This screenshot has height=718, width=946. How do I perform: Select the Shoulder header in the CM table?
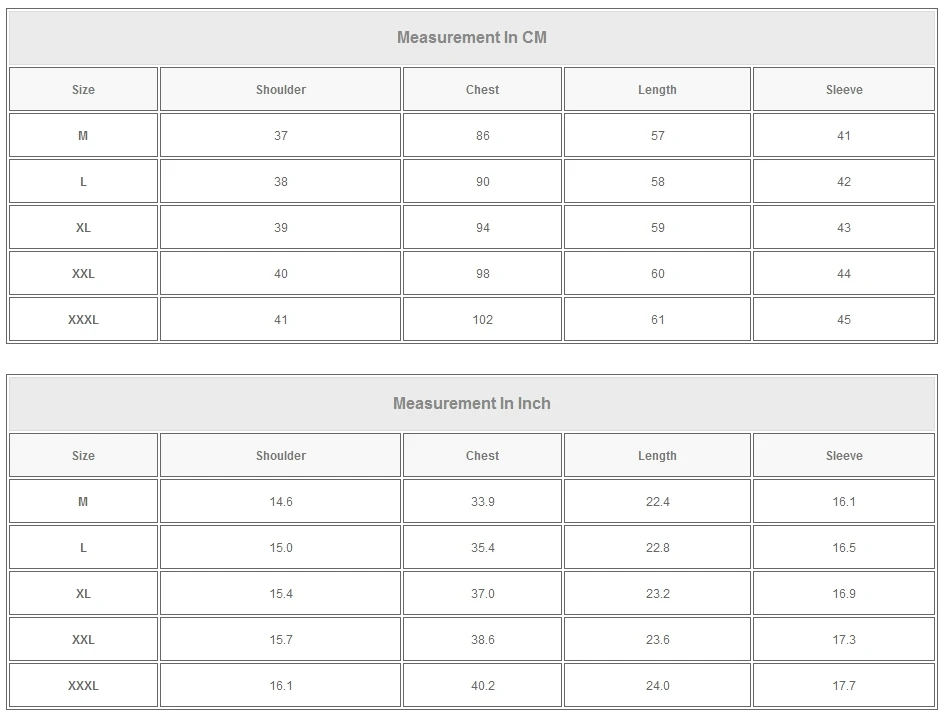(x=281, y=90)
